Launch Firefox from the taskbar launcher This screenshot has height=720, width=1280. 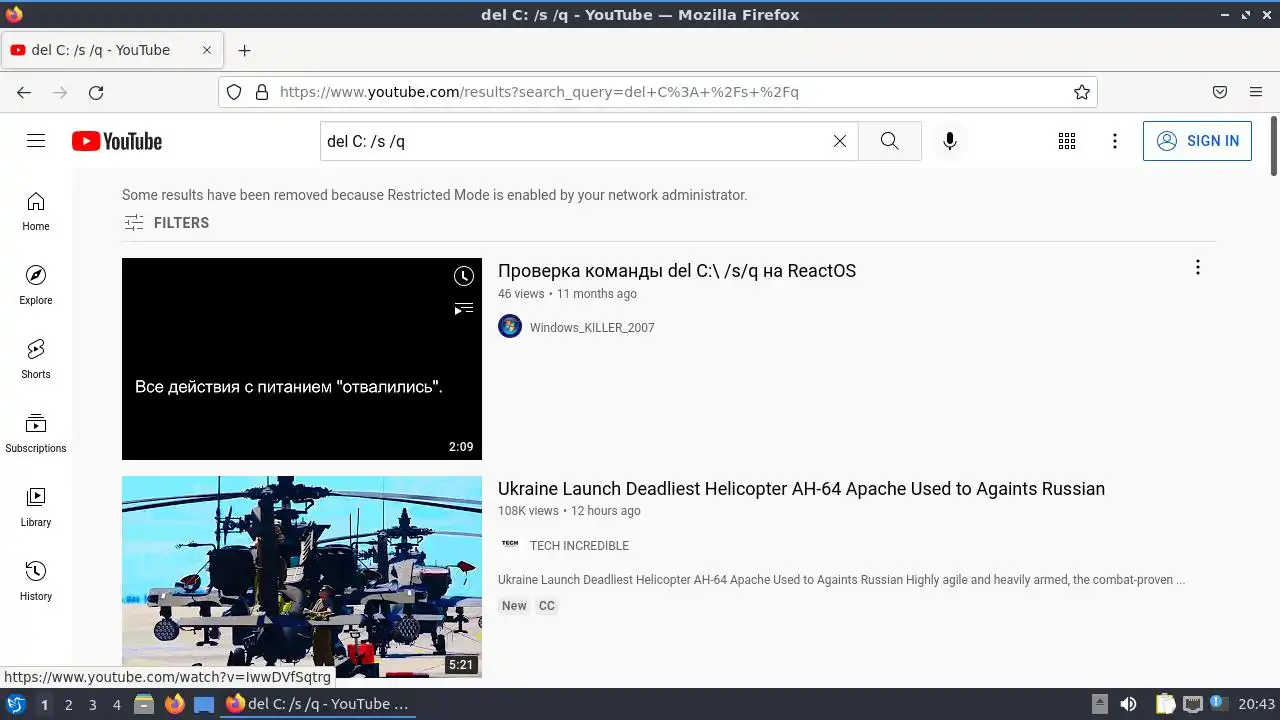(174, 704)
